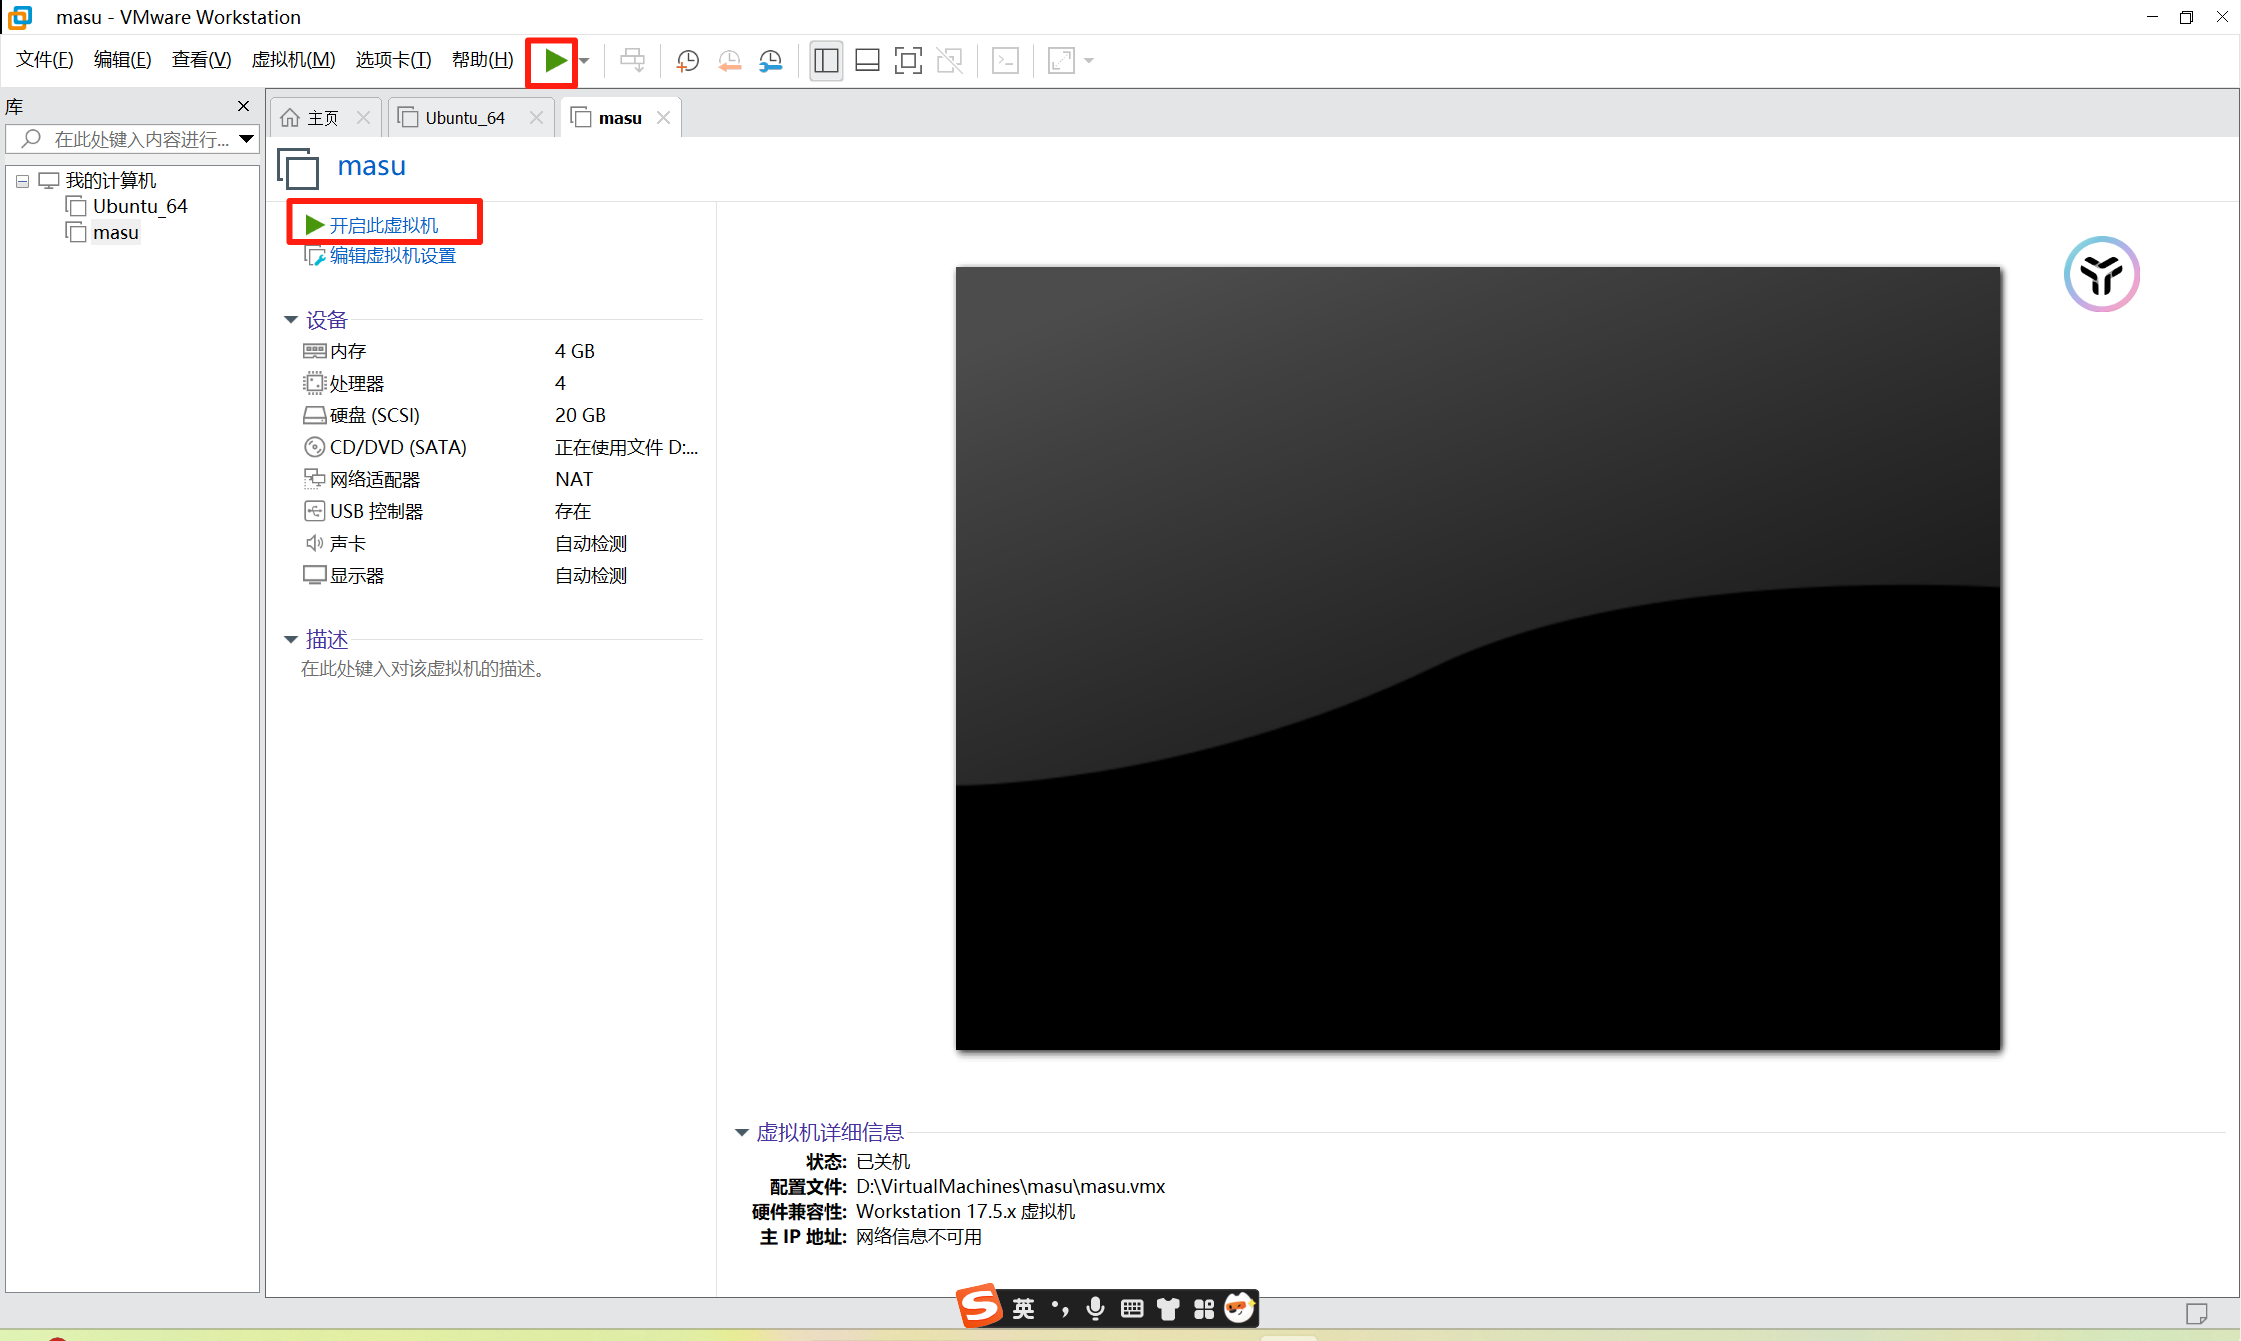The width and height of the screenshot is (2241, 1341).
Task: Open power button dropdown arrow
Action: (x=585, y=61)
